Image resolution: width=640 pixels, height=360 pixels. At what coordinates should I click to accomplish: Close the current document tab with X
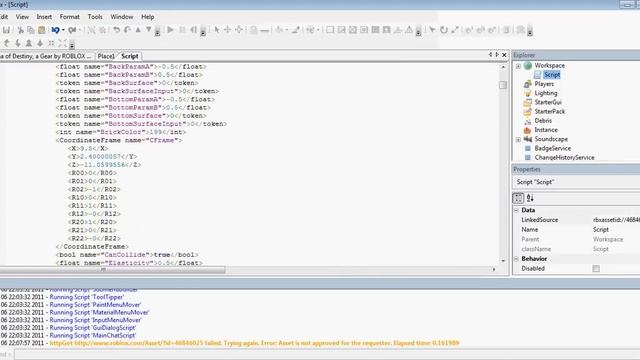click(504, 55)
